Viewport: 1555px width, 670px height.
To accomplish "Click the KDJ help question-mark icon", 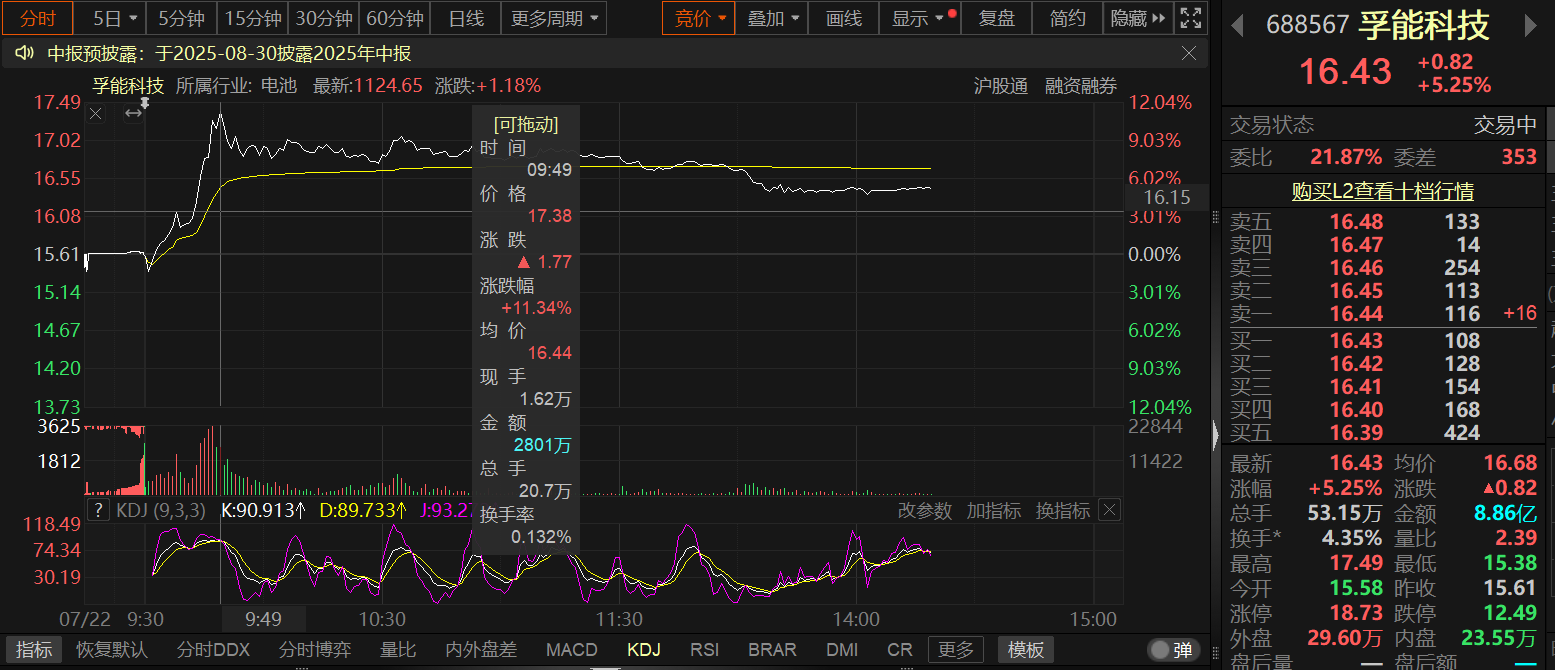I will coord(98,511).
